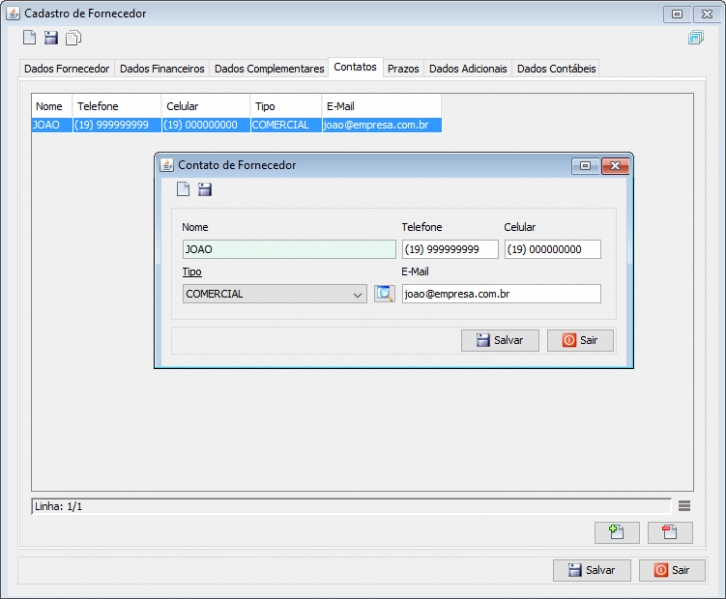Switch to the Dados Contábeis tab
The width and height of the screenshot is (726, 599).
point(556,69)
